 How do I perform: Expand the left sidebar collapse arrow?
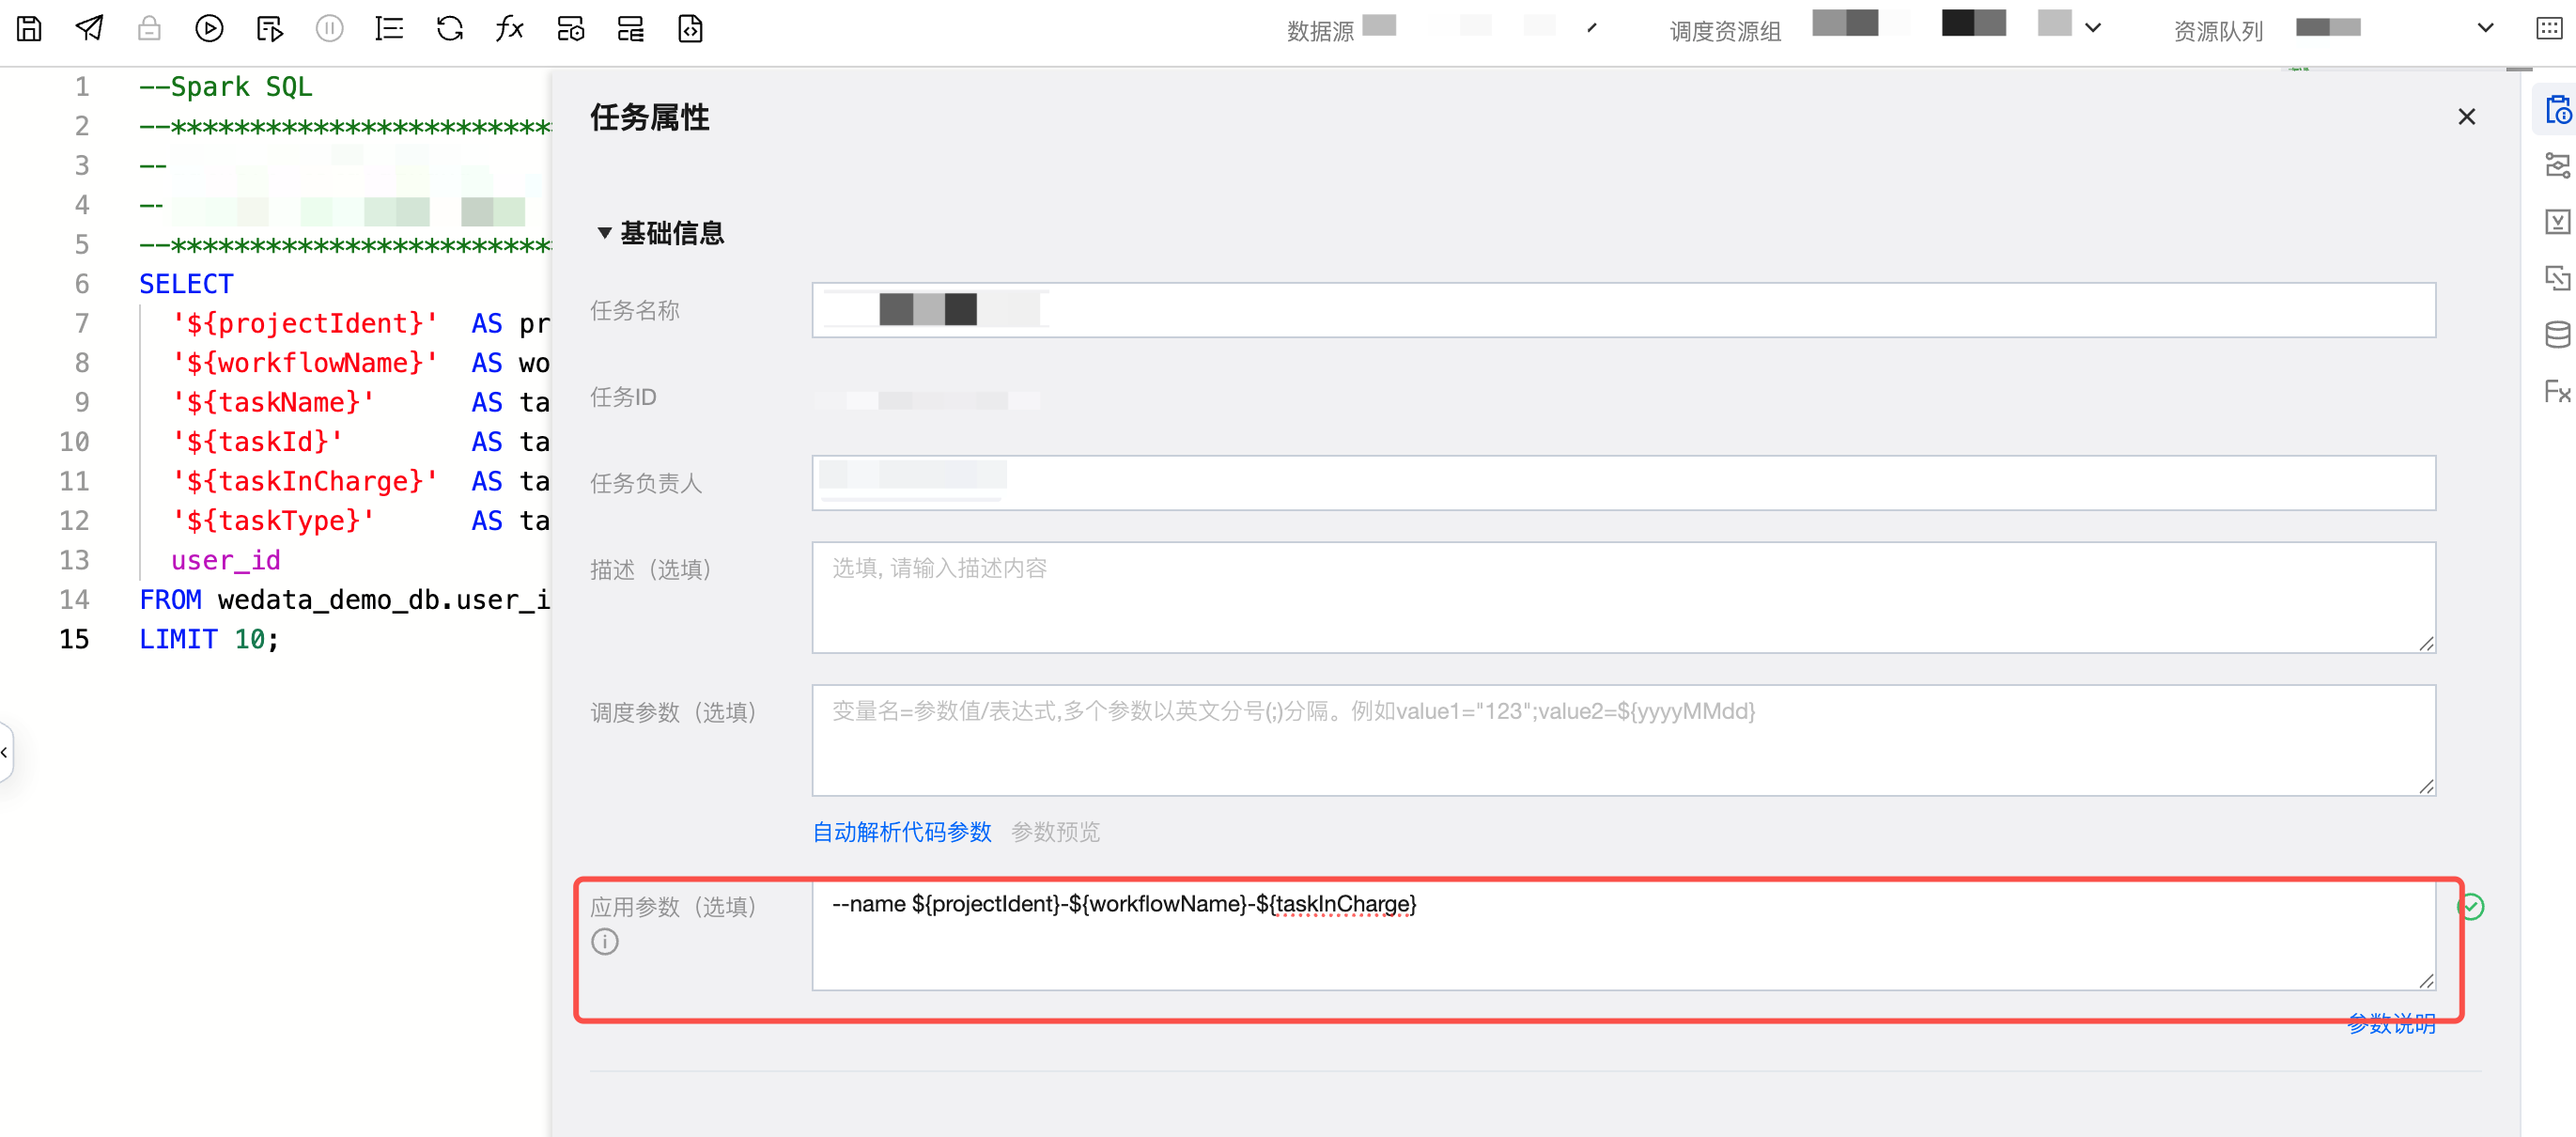(x=5, y=752)
